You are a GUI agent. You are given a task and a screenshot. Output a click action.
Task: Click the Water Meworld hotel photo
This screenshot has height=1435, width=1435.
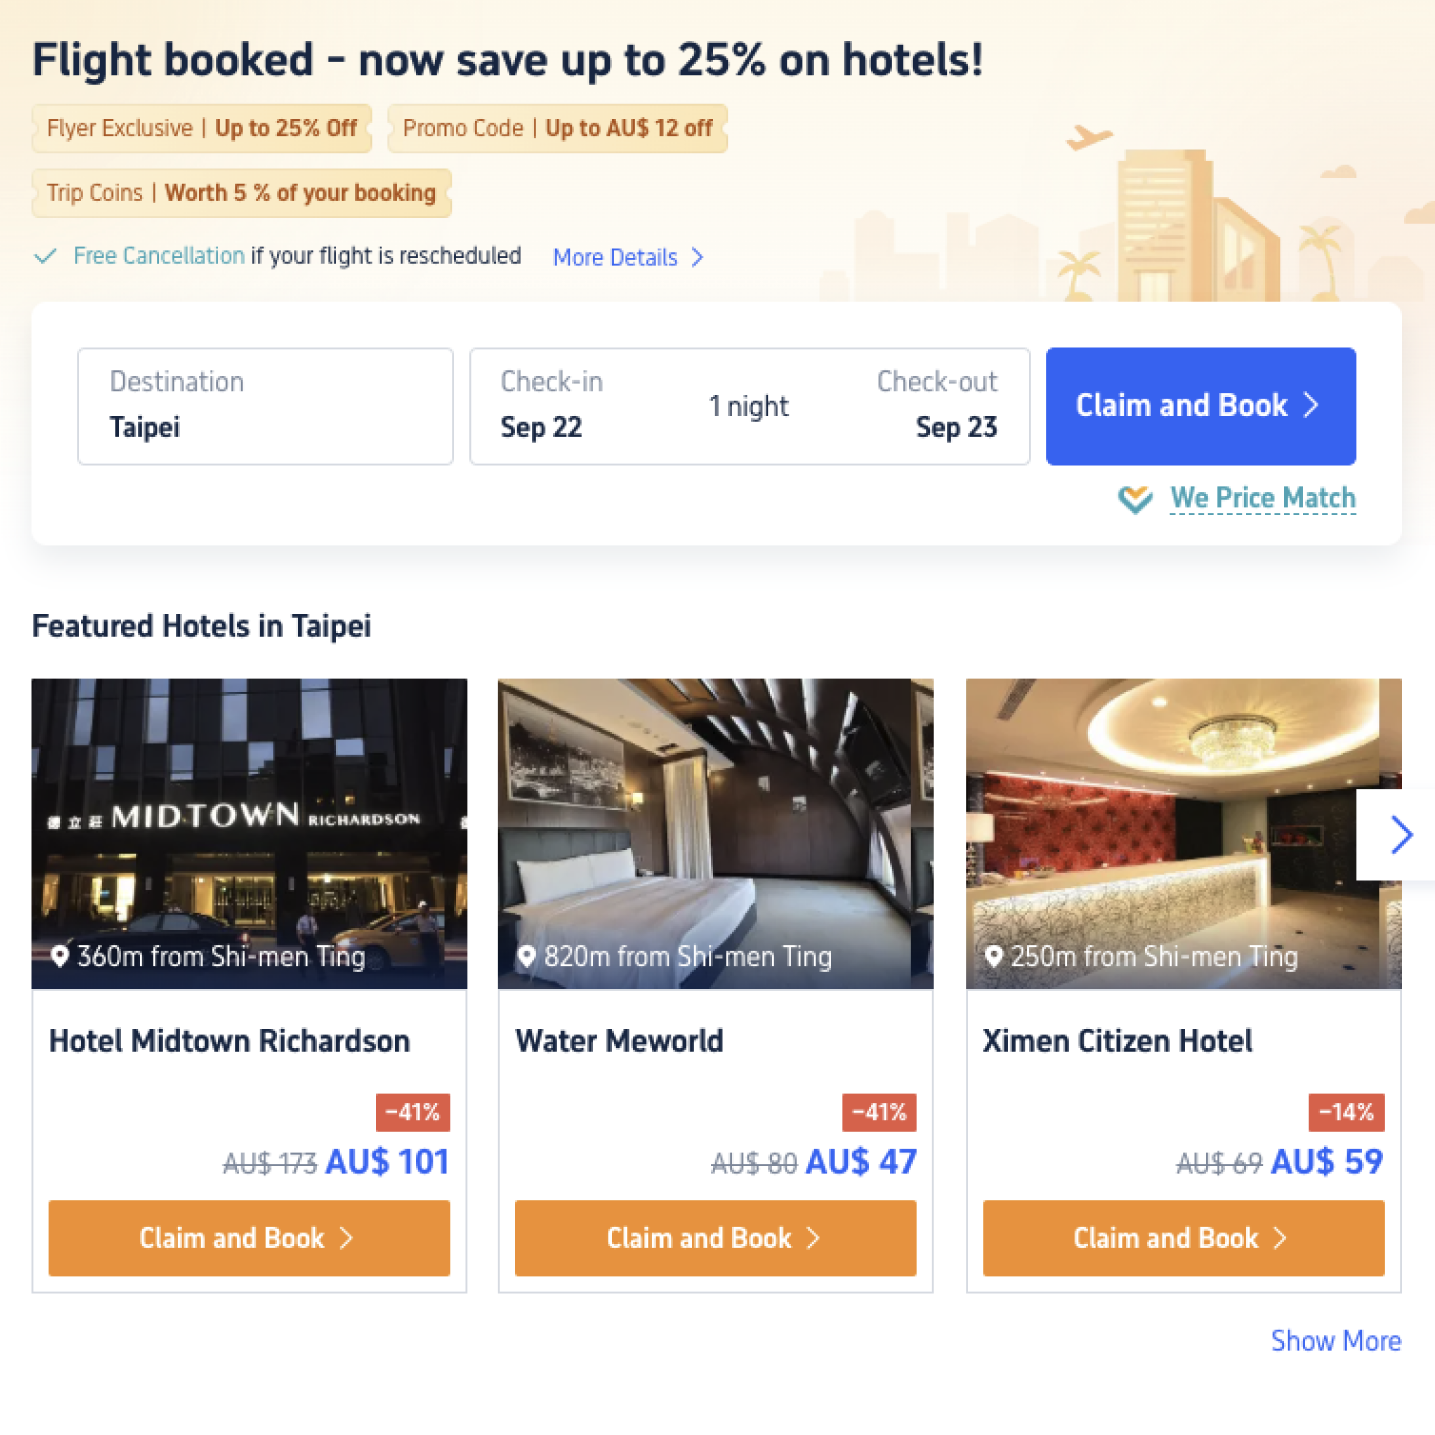pyautogui.click(x=714, y=833)
